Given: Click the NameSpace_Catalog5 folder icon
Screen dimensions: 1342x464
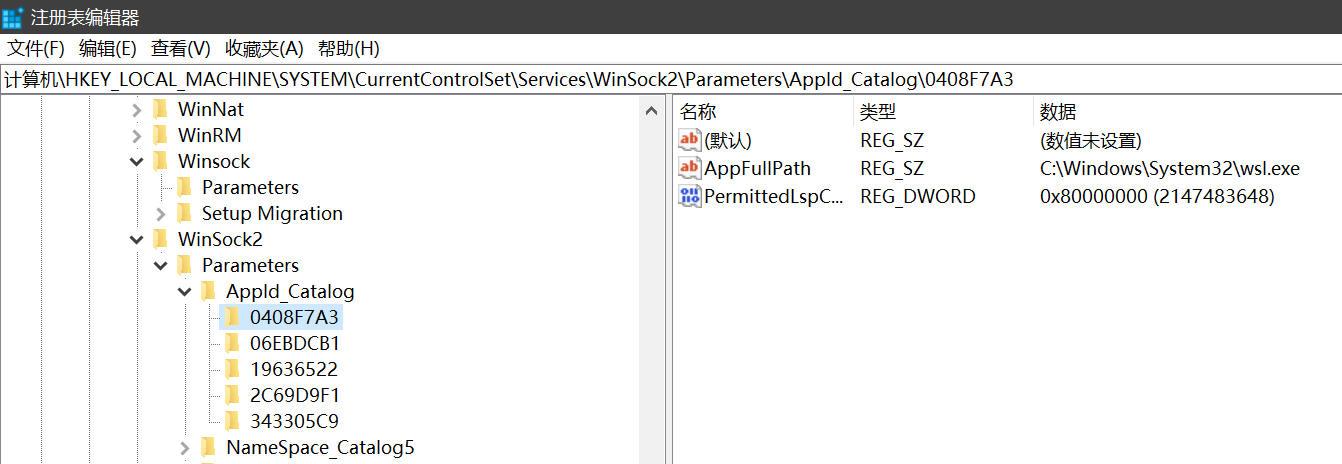Looking at the screenshot, I should pos(209,447).
